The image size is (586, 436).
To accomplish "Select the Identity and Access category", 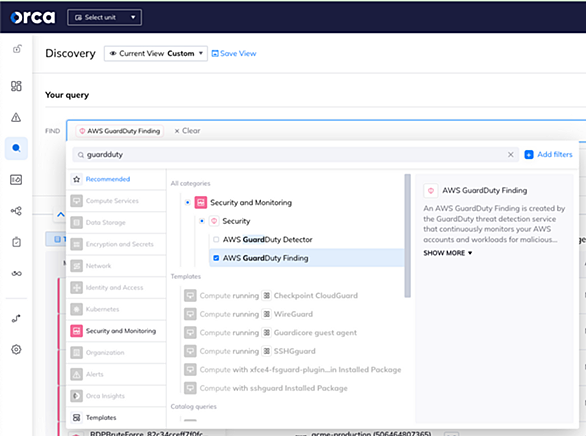I will tap(116, 288).
